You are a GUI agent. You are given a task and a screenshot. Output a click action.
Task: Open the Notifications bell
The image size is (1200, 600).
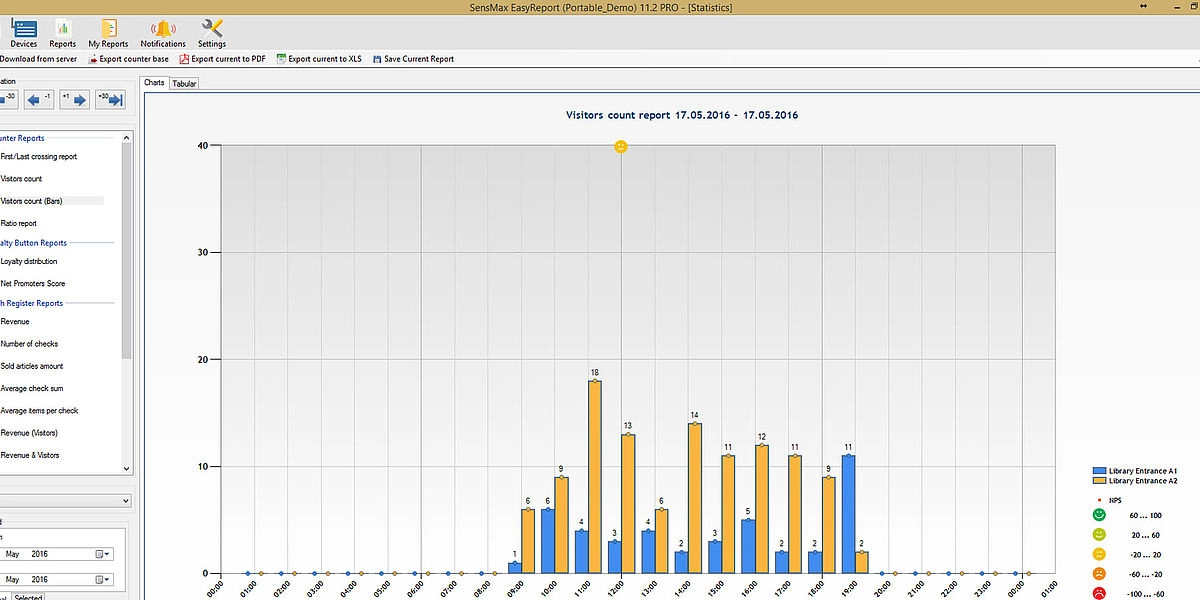163,33
